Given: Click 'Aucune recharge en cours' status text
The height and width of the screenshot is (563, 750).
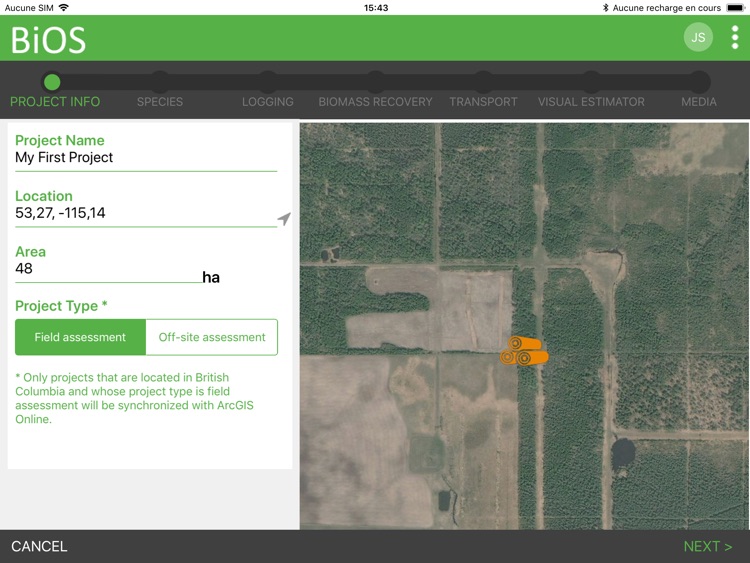Looking at the screenshot, I should pyautogui.click(x=666, y=8).
